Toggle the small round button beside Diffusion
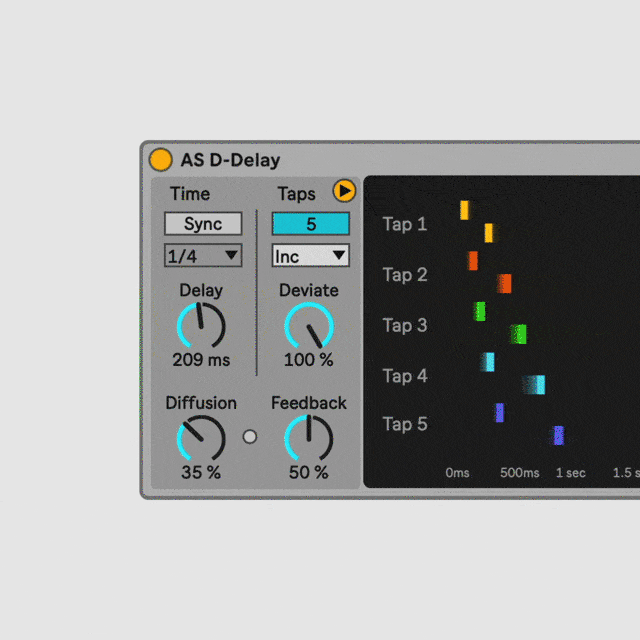The image size is (640, 640). (x=250, y=437)
